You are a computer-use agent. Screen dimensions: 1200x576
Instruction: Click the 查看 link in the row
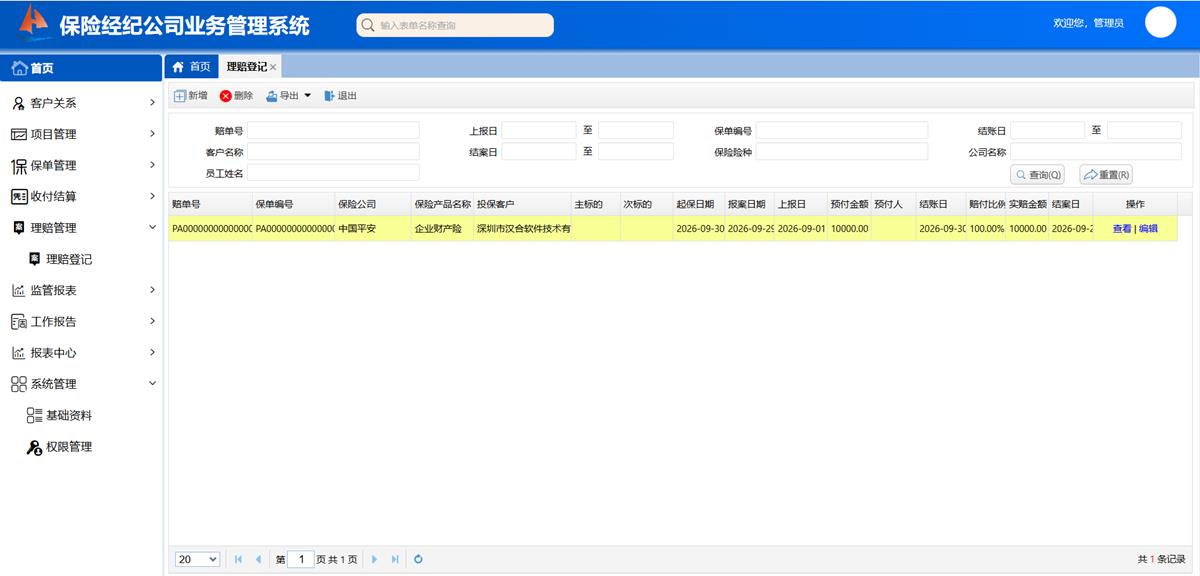click(1122, 229)
